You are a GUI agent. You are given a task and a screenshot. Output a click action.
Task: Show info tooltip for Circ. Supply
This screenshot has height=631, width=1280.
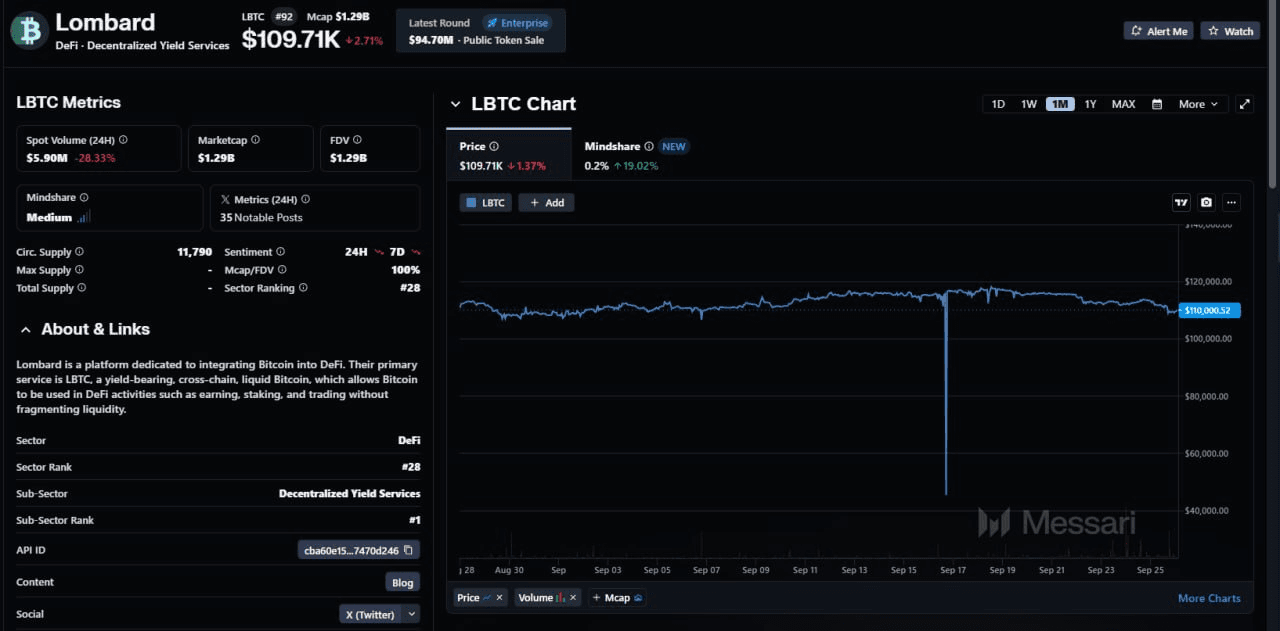point(79,252)
